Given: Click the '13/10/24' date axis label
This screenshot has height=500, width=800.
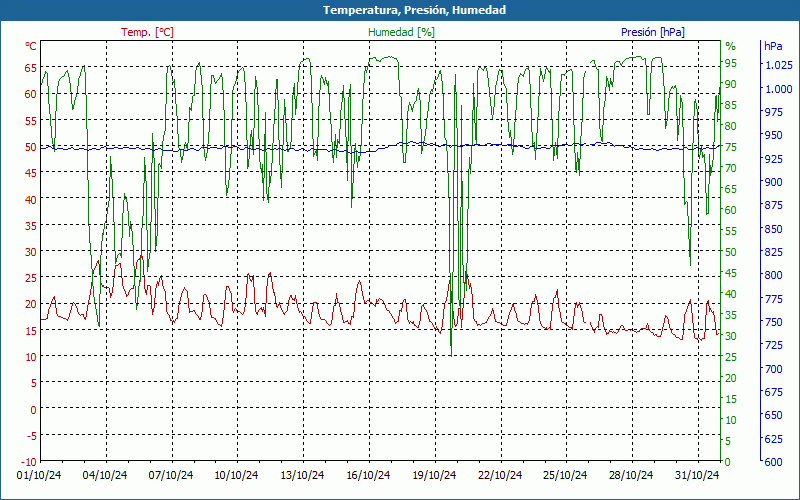Looking at the screenshot, I should [x=302, y=475].
